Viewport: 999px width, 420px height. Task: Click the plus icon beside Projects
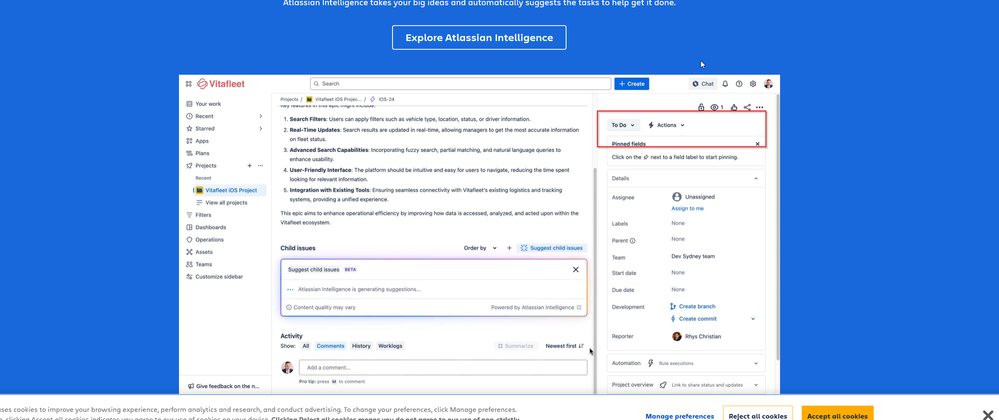coord(250,166)
